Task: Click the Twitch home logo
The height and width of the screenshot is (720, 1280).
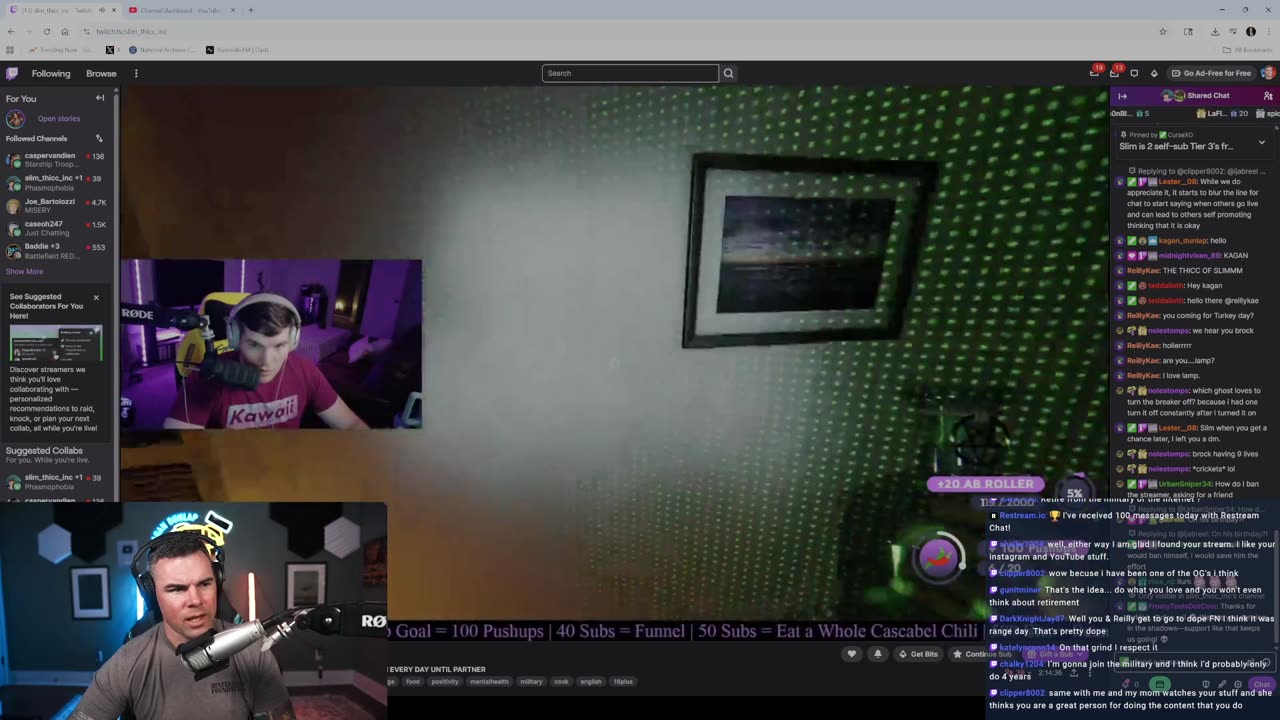Action: pyautogui.click(x=12, y=73)
